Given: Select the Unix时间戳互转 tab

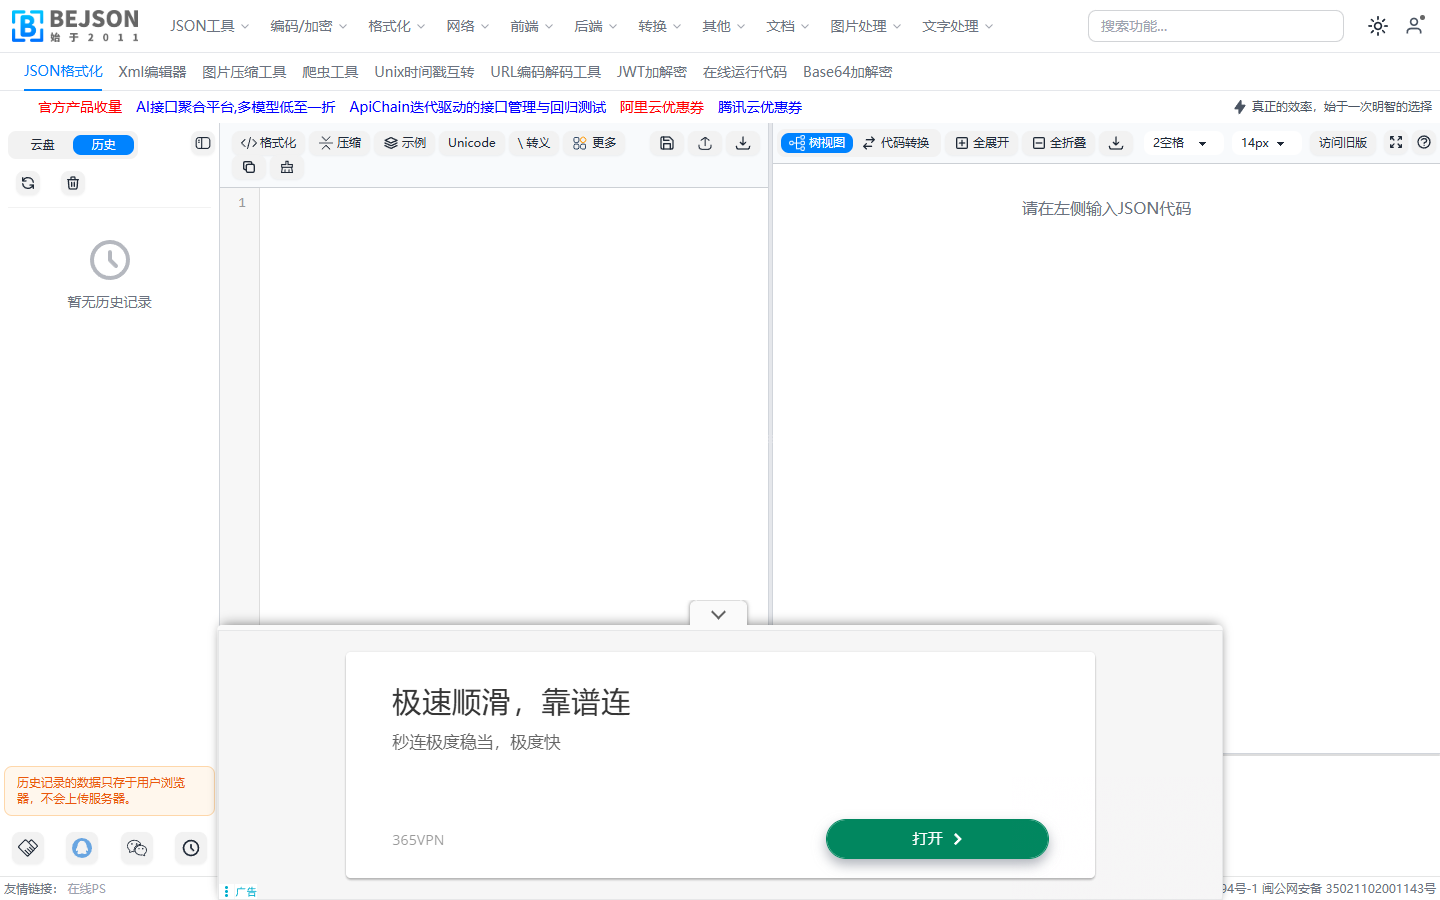Looking at the screenshot, I should [424, 72].
